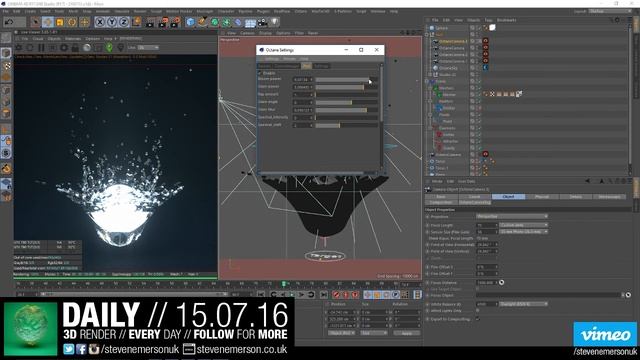Select the Spline Pen tool icon

202,22
